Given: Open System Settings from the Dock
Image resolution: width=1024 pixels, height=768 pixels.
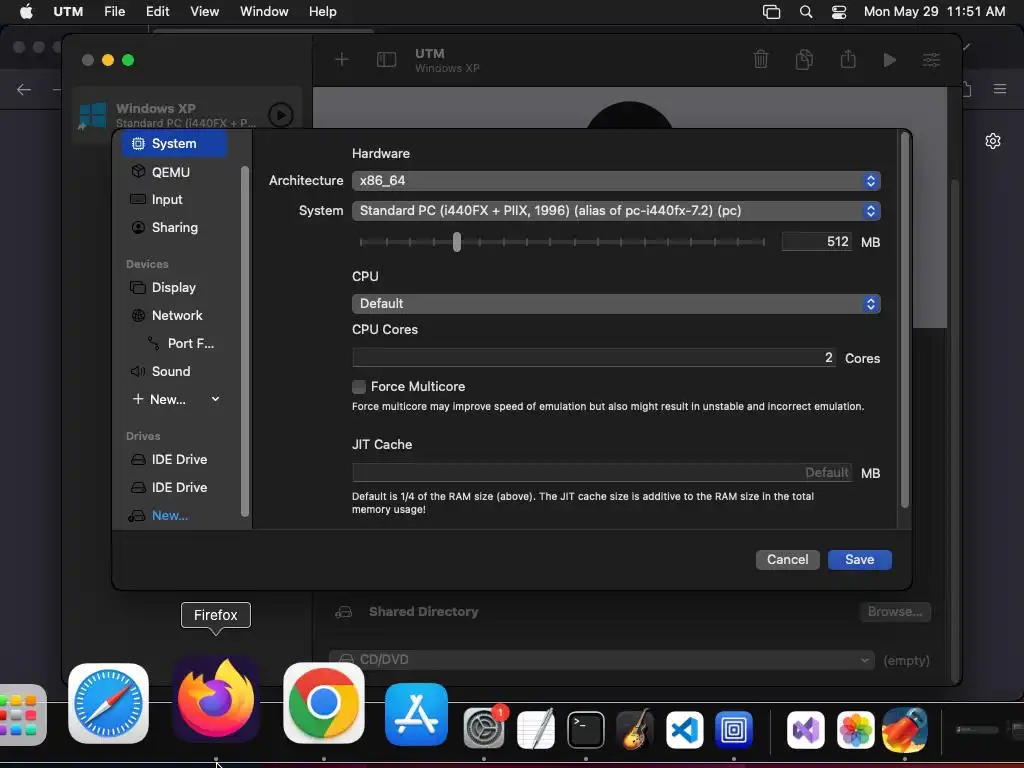Looking at the screenshot, I should [484, 728].
